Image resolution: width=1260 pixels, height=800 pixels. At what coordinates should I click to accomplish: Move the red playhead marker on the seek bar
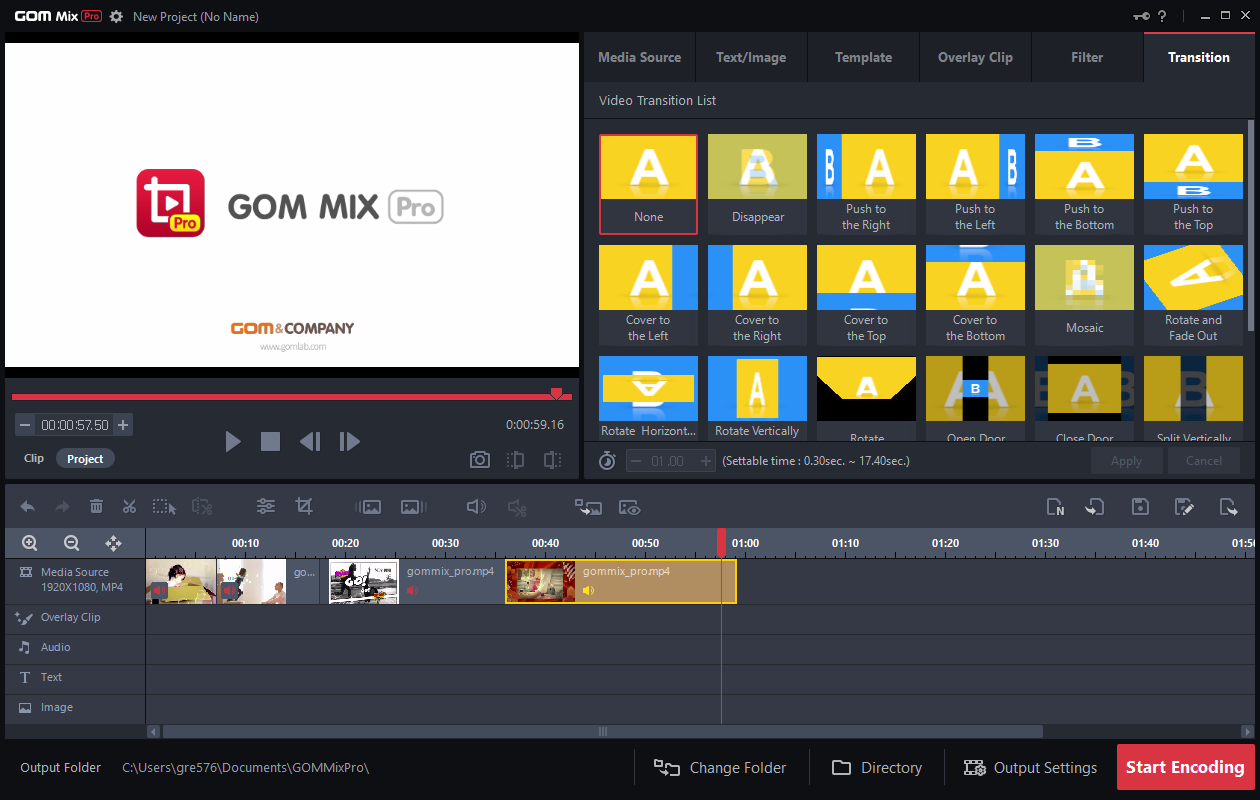point(557,392)
